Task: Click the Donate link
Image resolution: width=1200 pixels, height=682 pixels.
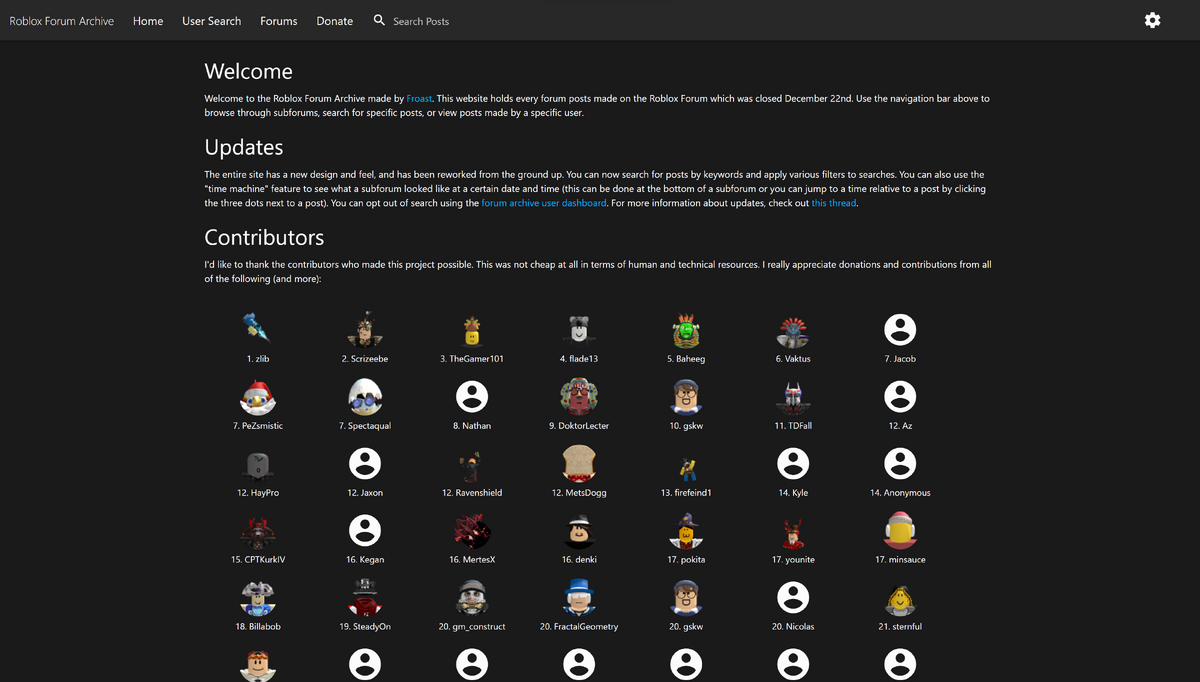Action: tap(334, 20)
